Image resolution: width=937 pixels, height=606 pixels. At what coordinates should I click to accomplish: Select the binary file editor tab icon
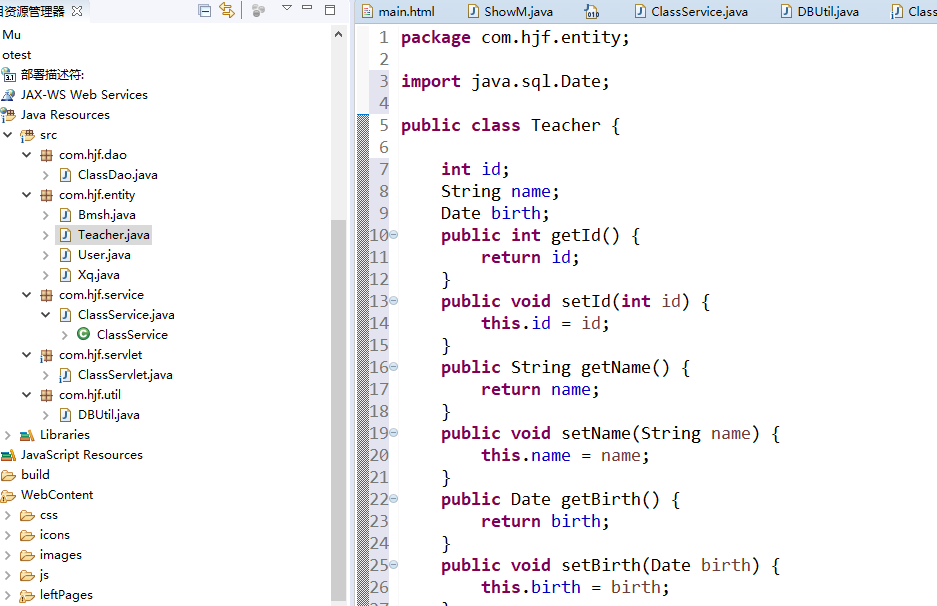(x=592, y=11)
